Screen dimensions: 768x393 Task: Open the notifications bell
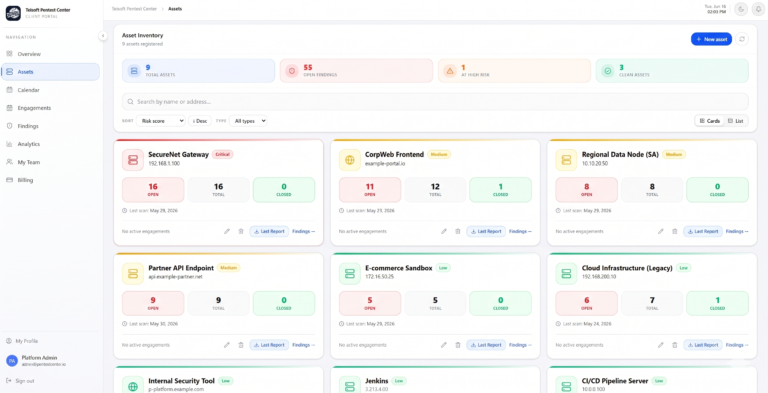758,9
